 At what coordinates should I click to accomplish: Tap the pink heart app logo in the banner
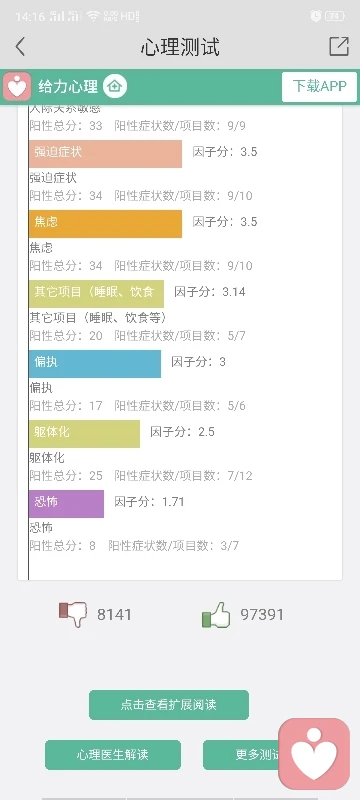click(x=17, y=86)
